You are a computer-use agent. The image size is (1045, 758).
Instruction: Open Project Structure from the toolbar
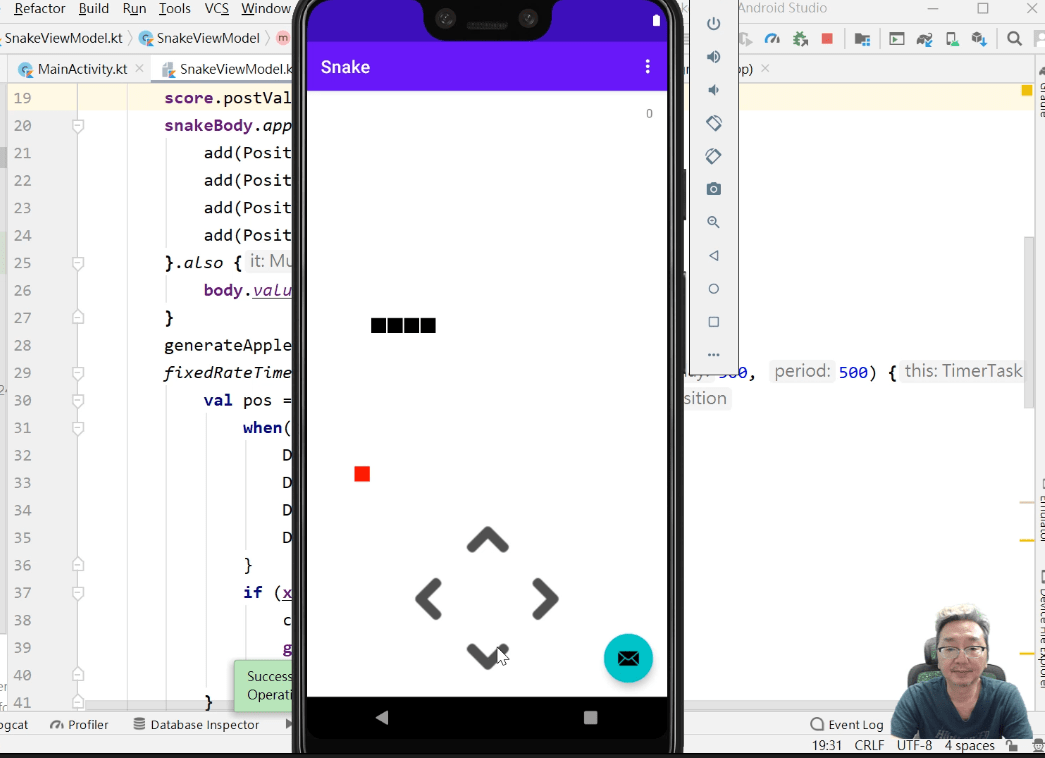862,39
